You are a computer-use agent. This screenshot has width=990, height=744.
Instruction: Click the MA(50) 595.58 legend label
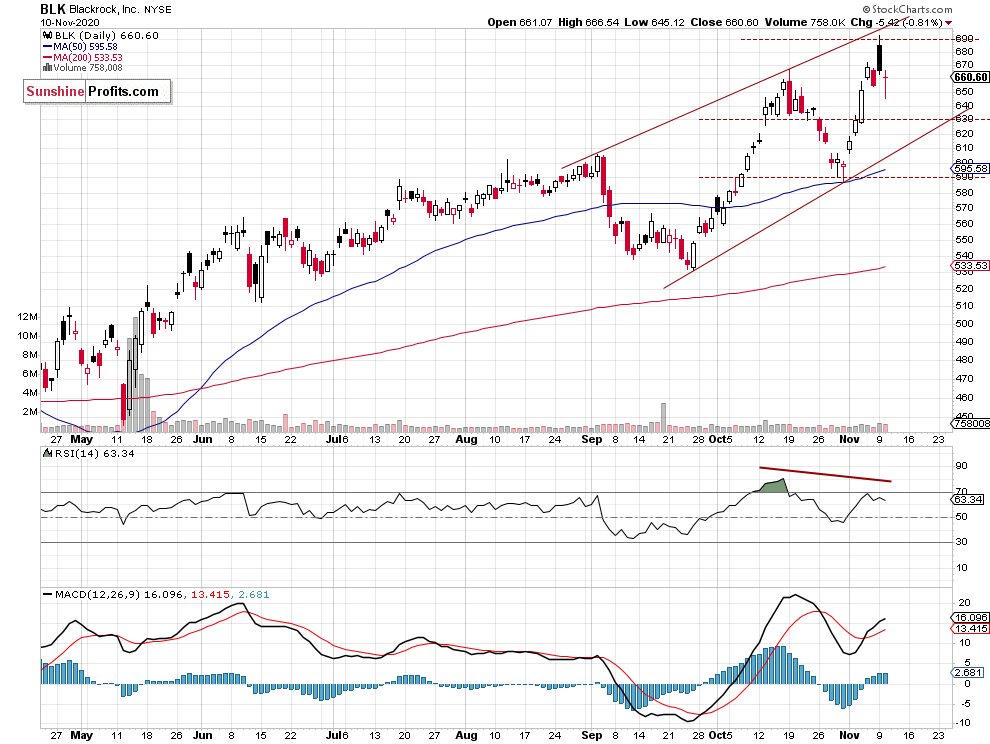pyautogui.click(x=85, y=47)
